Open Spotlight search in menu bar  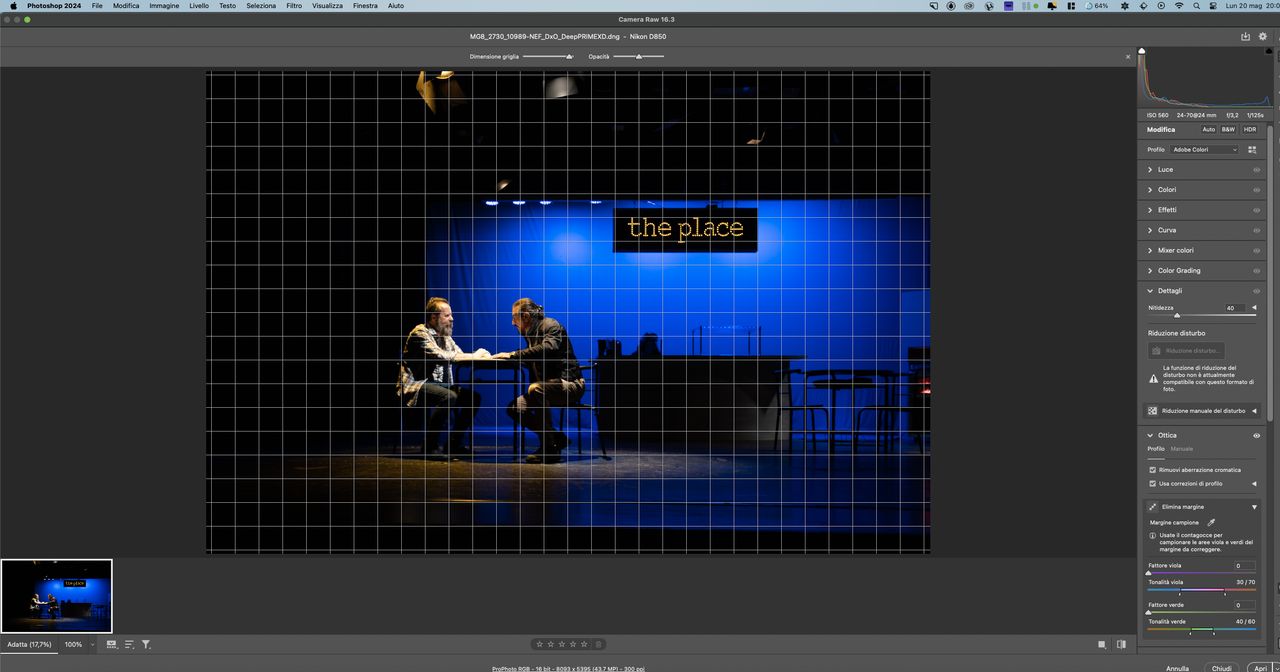click(1196, 6)
